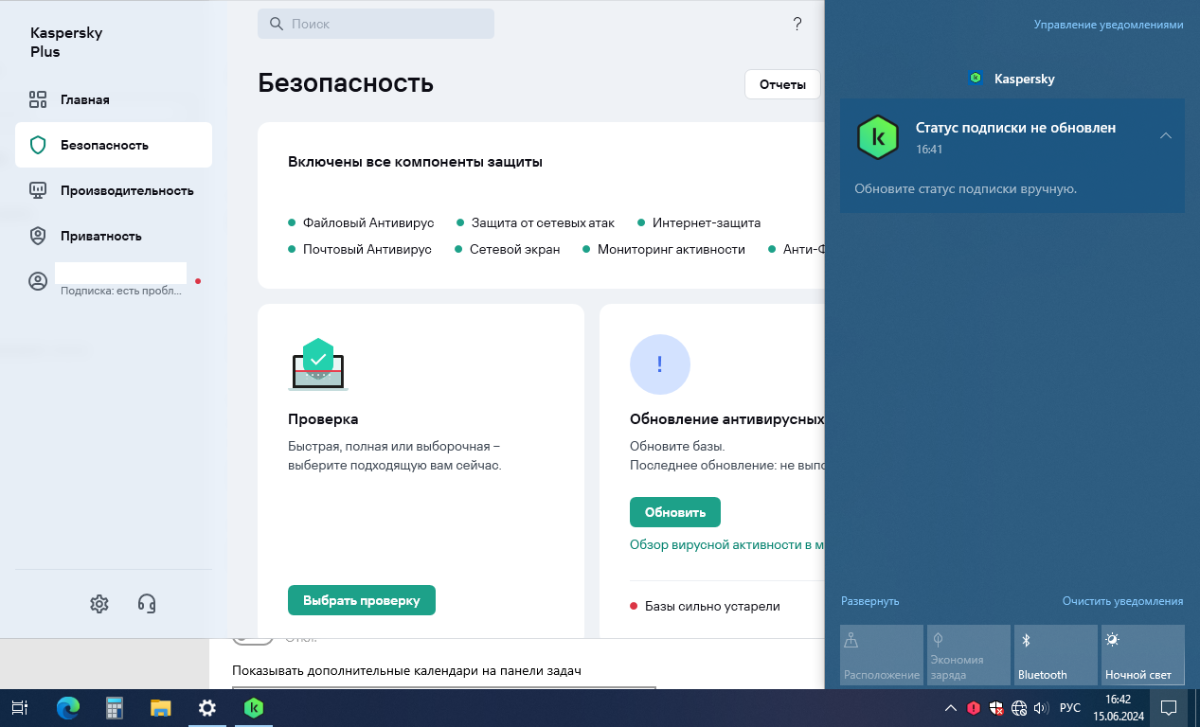
Task: Click the Выбрать проверку button
Action: [362, 600]
